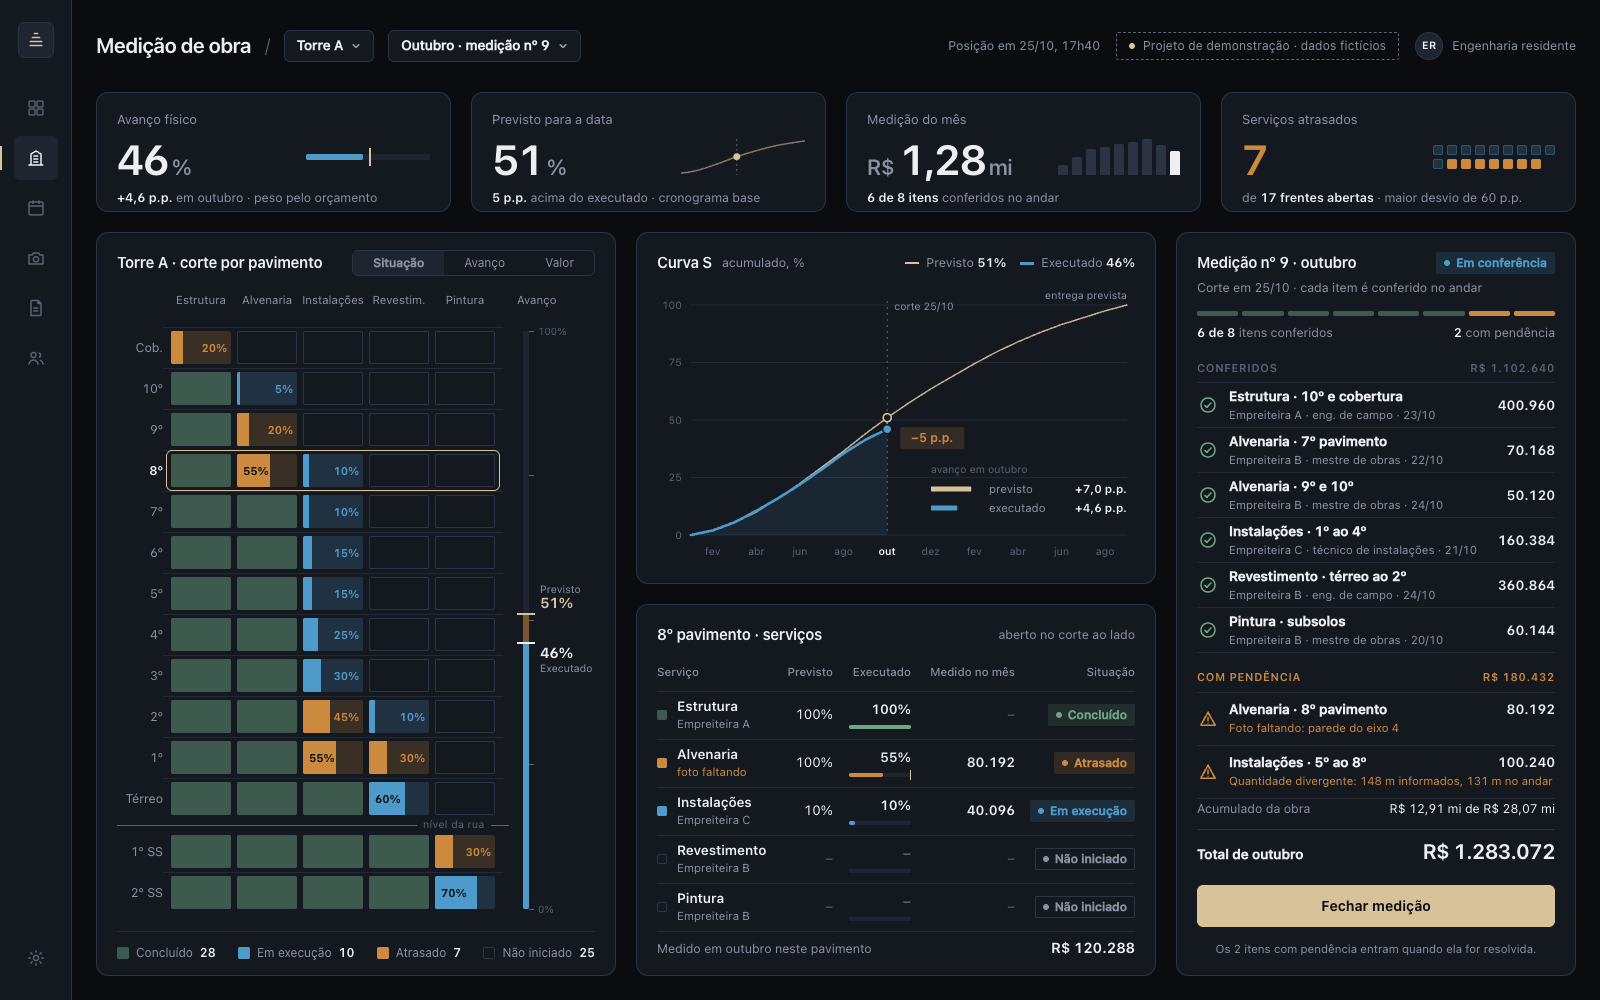
Task: Click Alvenaria executado 55% progress bar
Action: tap(880, 775)
